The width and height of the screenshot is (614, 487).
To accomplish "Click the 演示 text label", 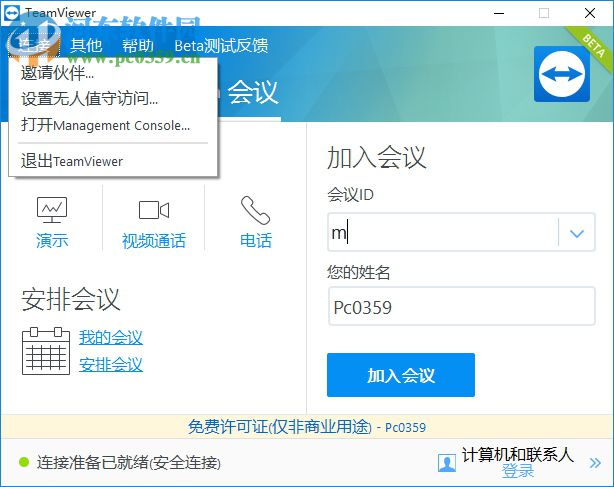I will coord(52,240).
